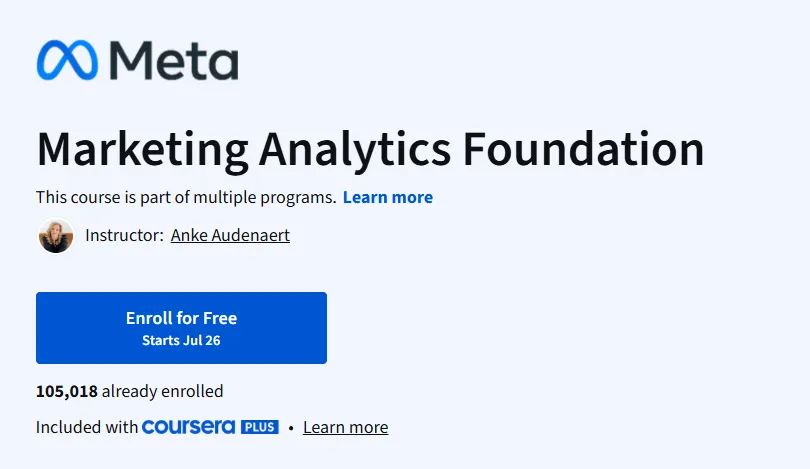The width and height of the screenshot is (810, 469).
Task: Click the blue PLUS badge
Action: click(259, 427)
